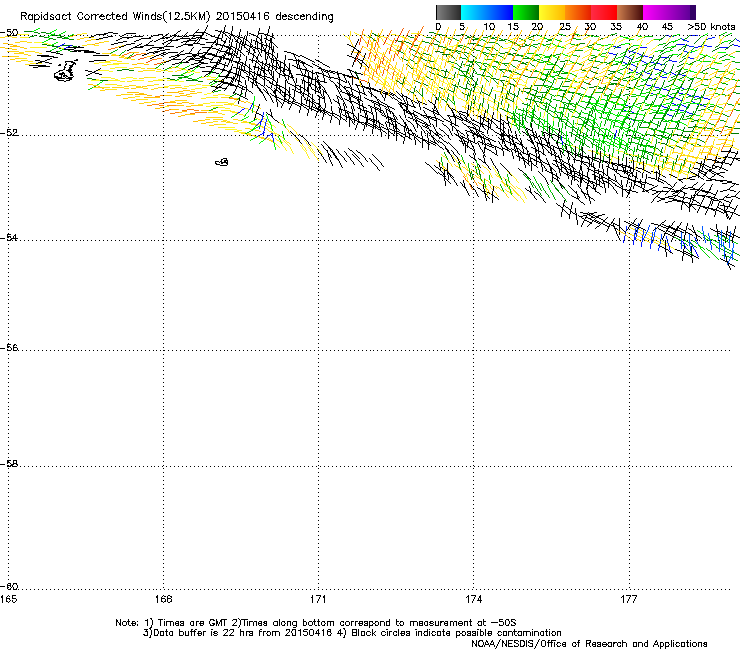740x650 pixels.
Task: Click the brown 35-40 knots legend segment
Action: [x=630, y=12]
